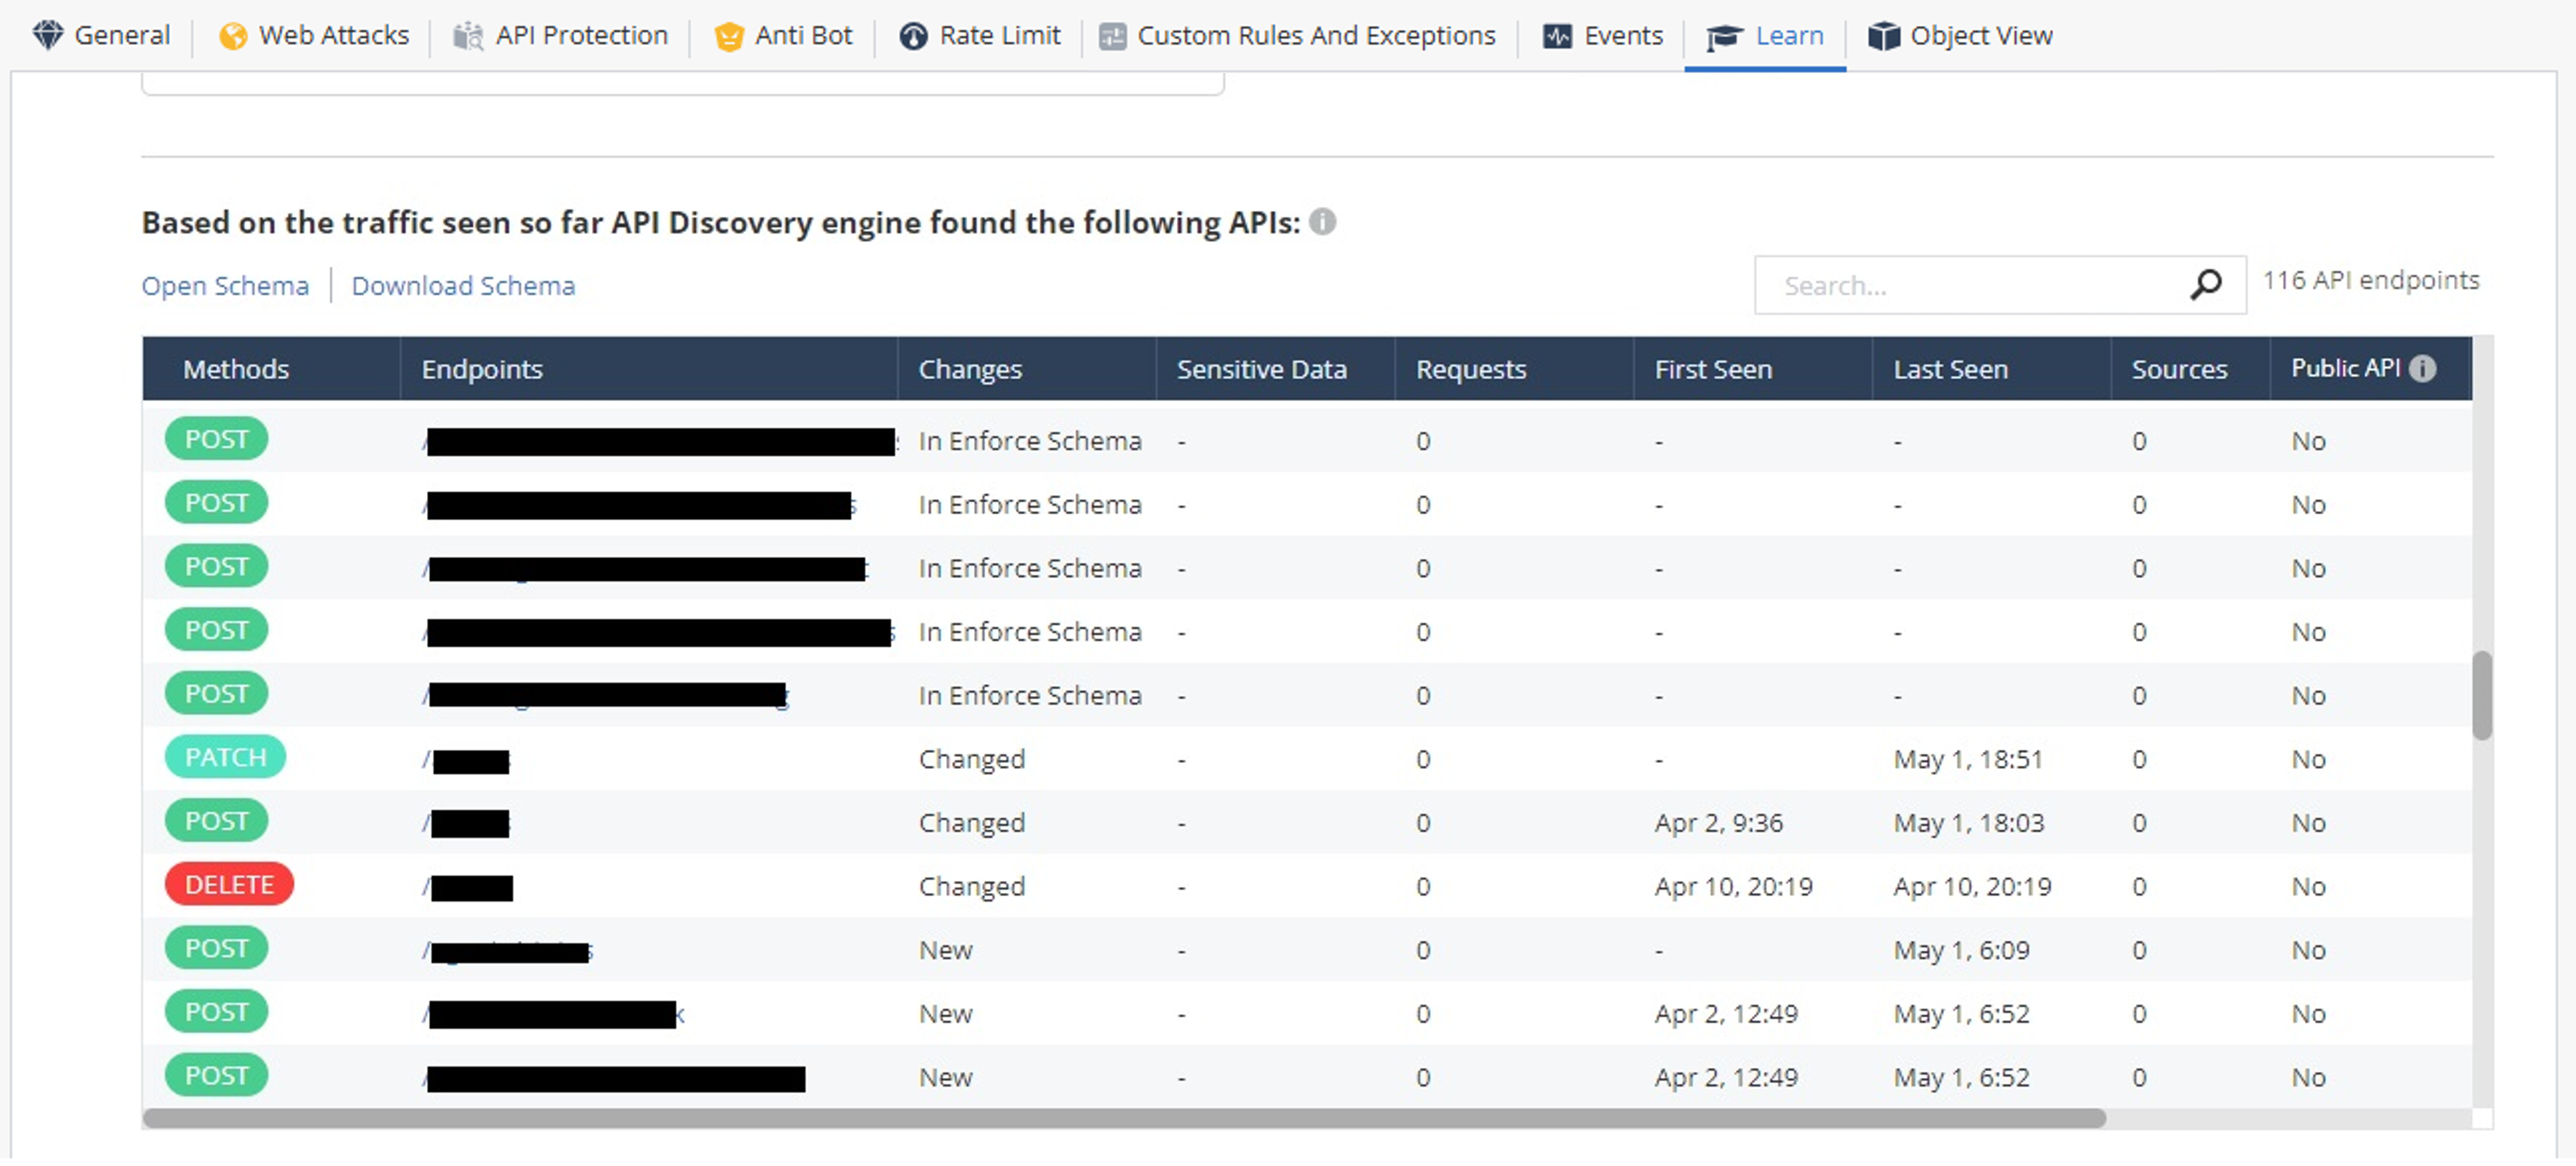Click the Events activity icon

coord(1557,36)
